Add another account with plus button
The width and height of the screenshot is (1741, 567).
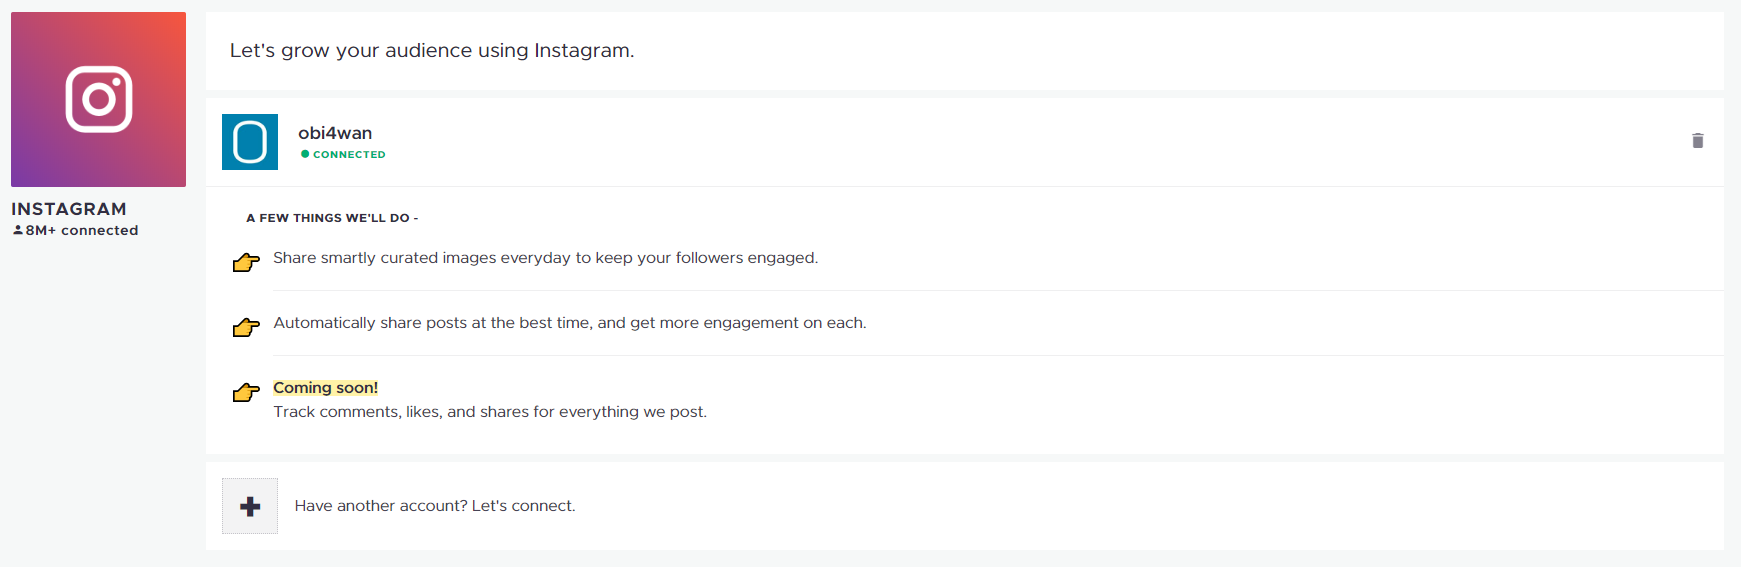(x=250, y=506)
